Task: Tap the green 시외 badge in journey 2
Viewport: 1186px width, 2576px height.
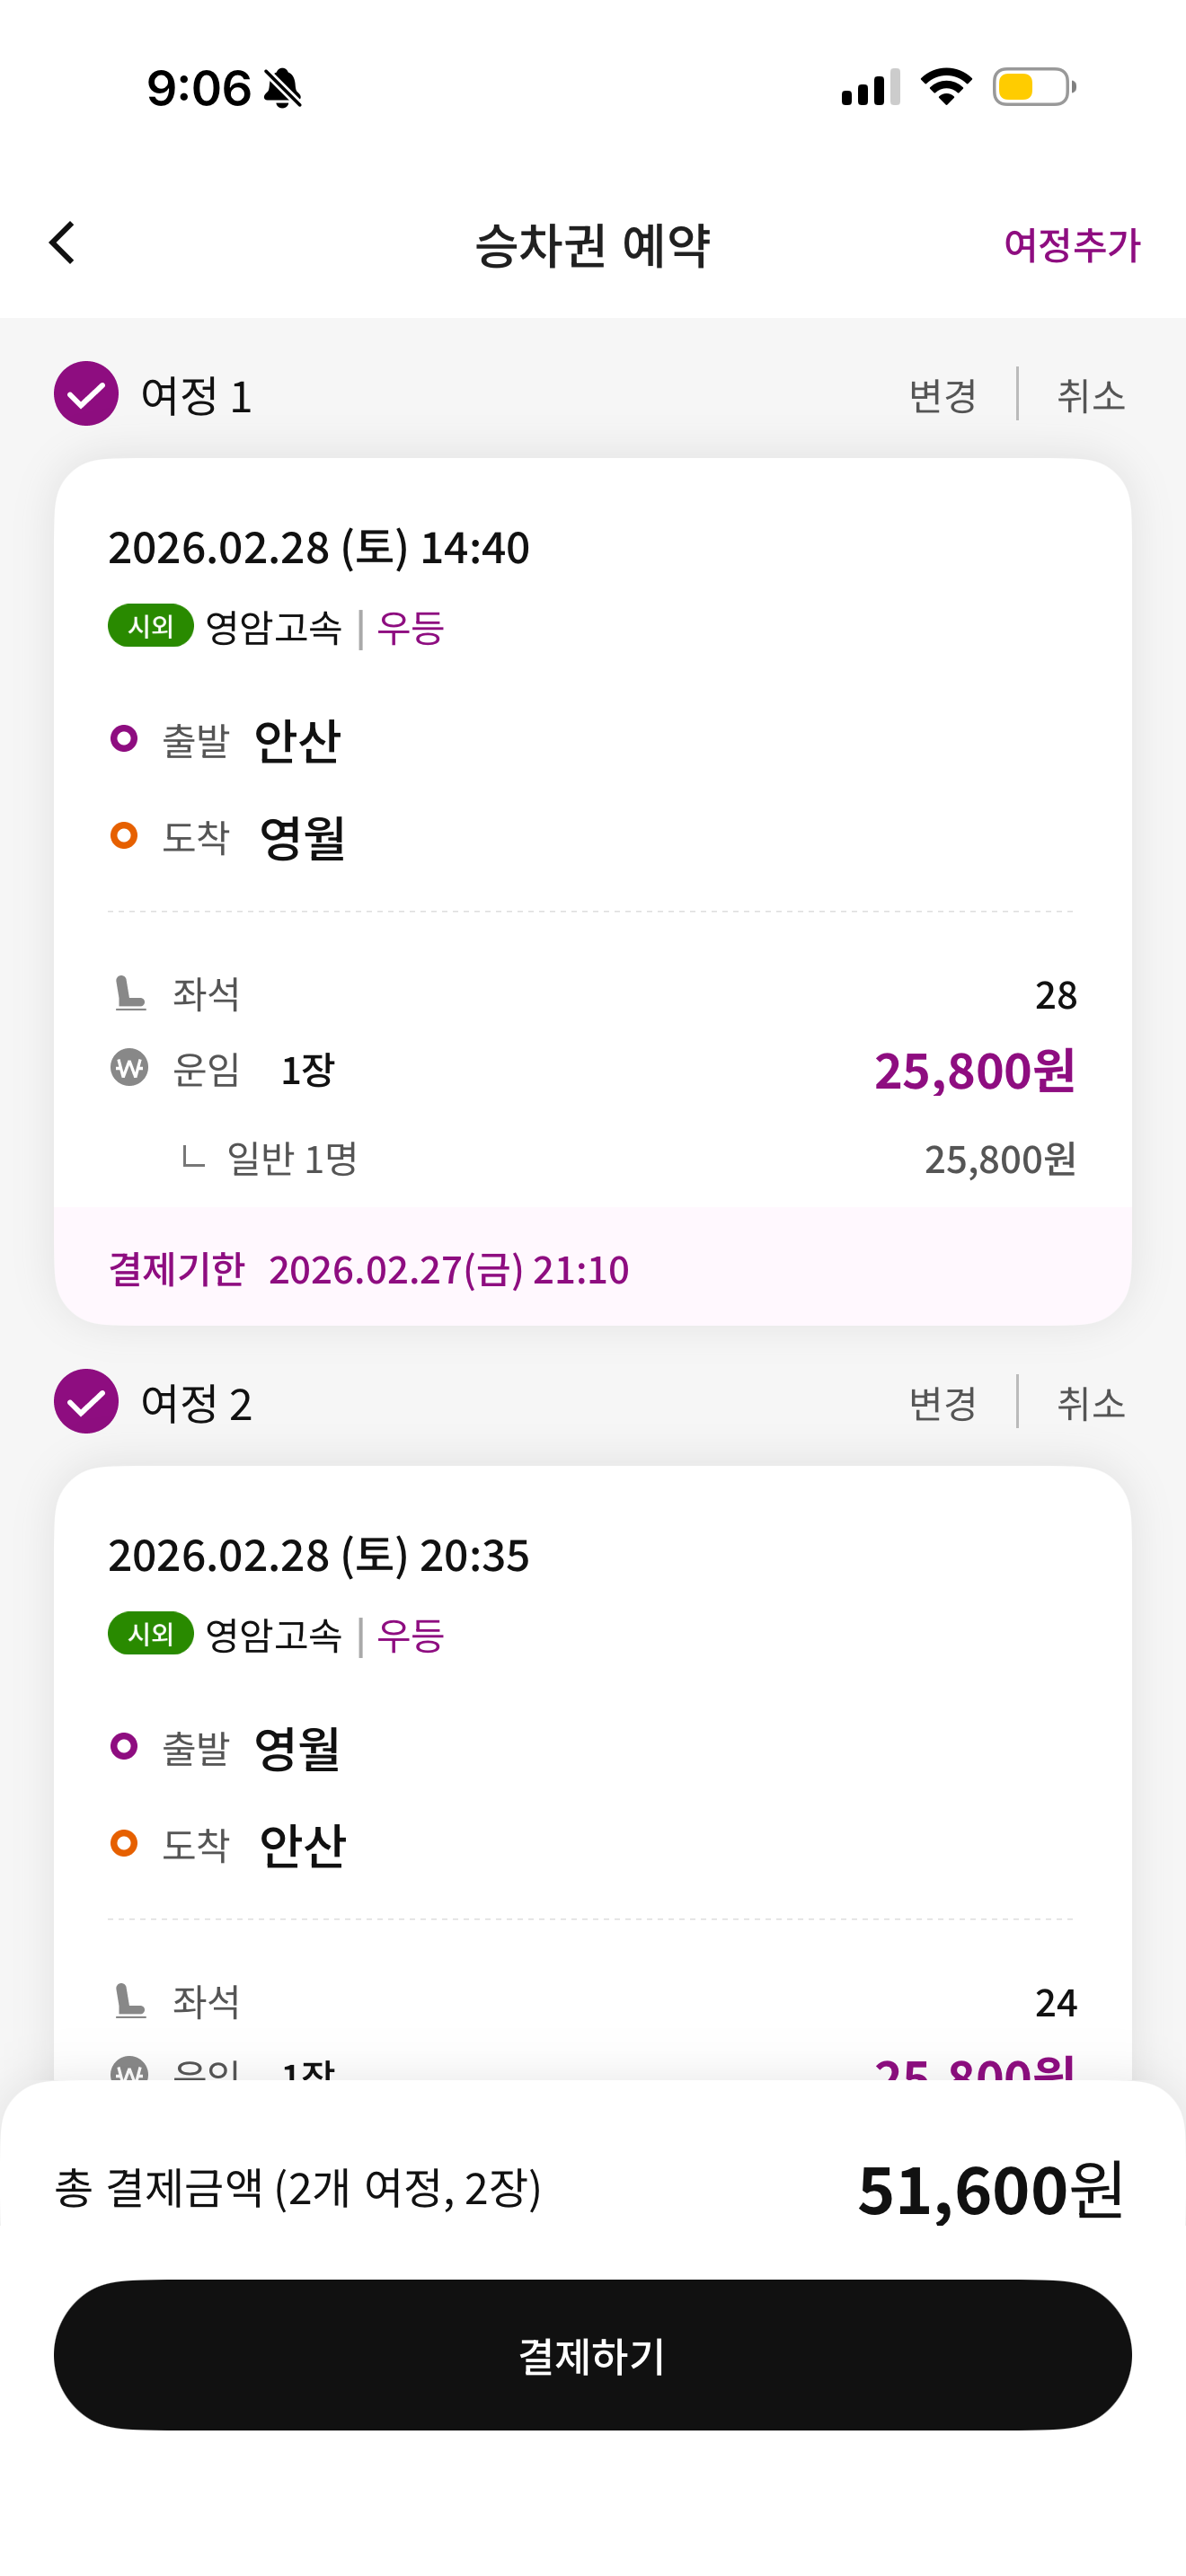Action: tap(150, 1634)
